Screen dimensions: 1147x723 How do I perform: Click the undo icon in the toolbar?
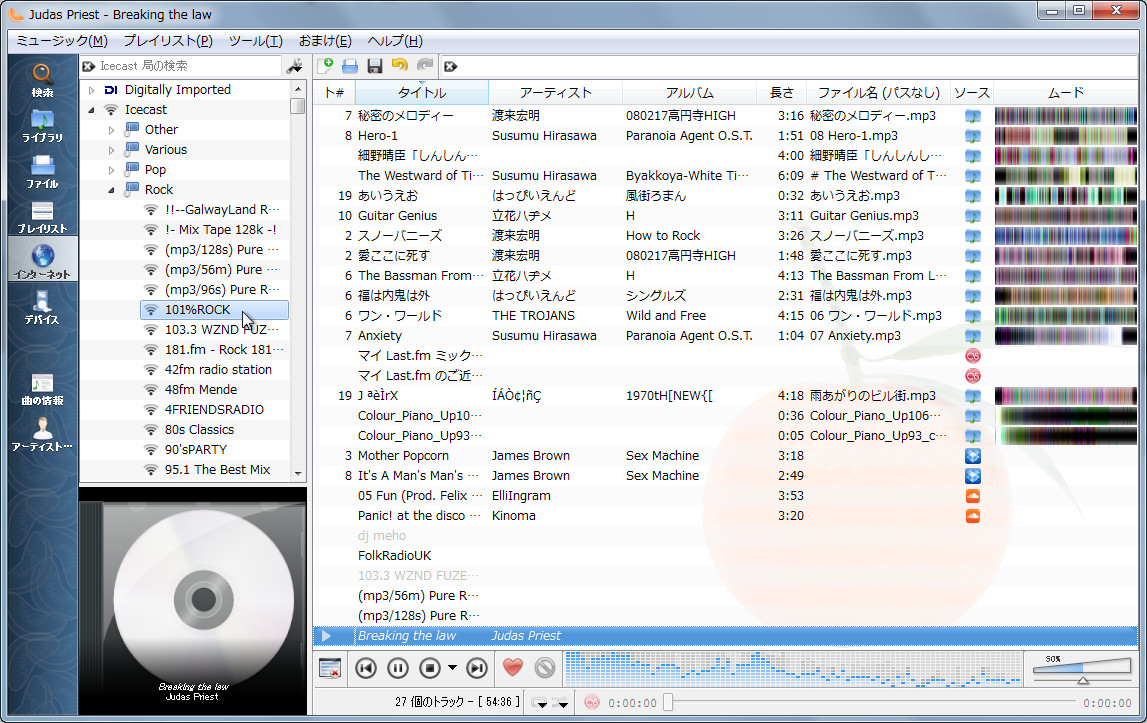399,66
